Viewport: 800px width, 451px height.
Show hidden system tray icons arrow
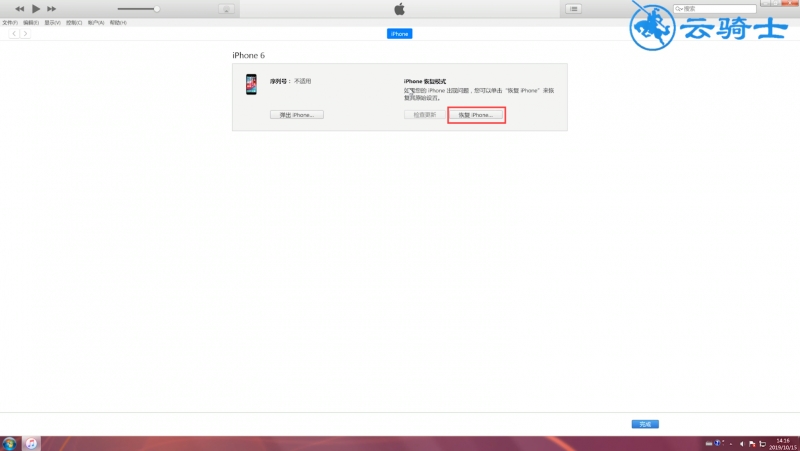pos(731,444)
